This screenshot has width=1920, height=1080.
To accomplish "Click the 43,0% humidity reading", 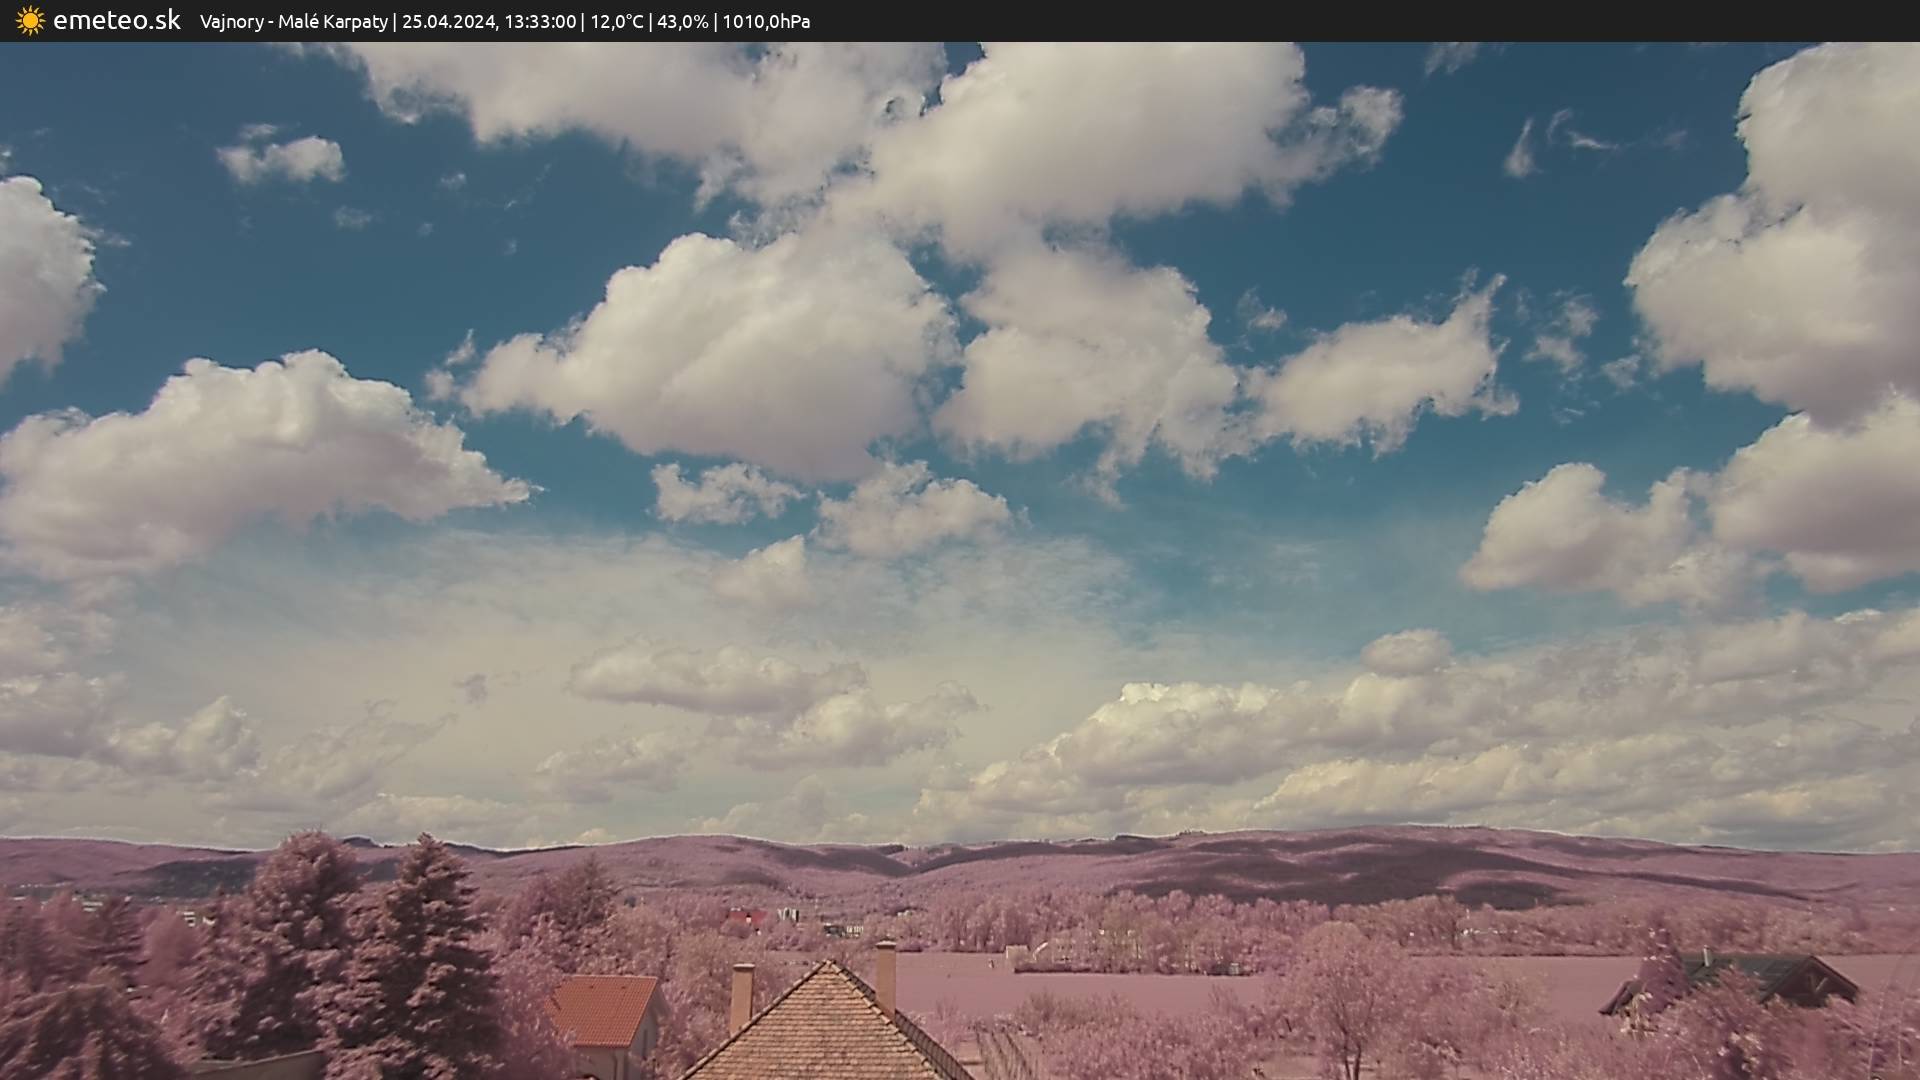I will point(682,22).
